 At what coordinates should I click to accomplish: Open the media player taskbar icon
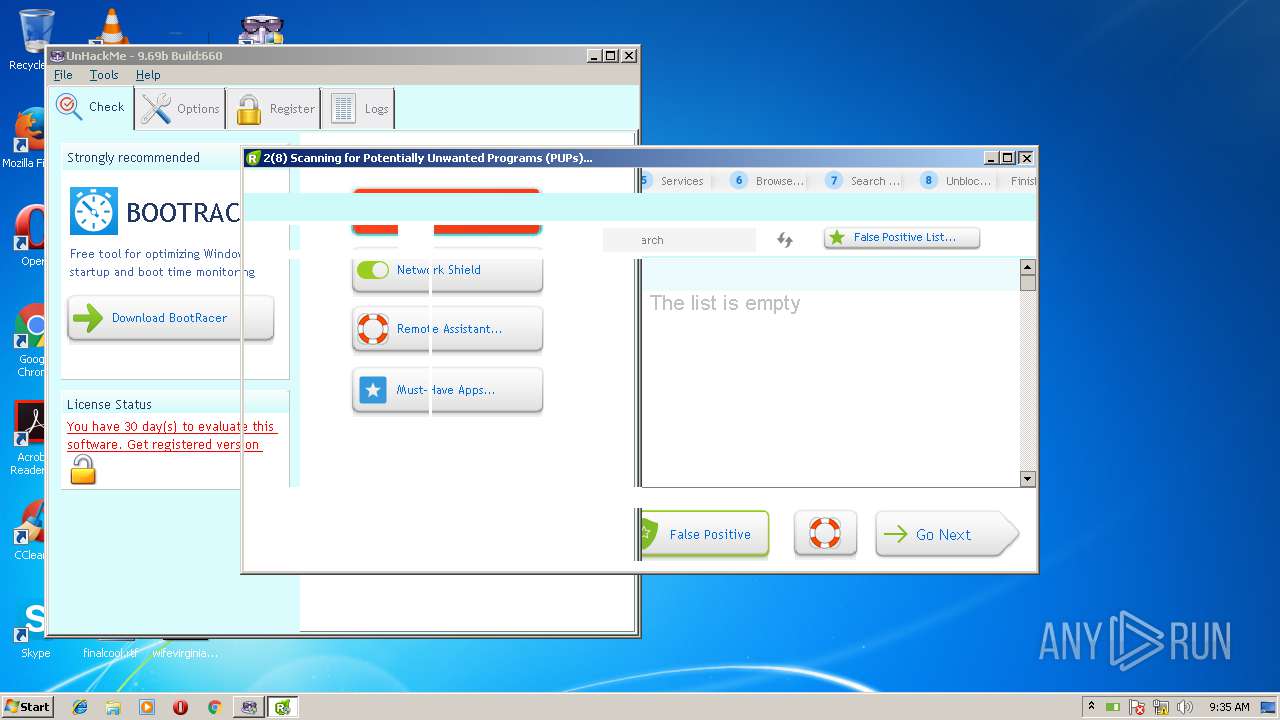(x=147, y=707)
